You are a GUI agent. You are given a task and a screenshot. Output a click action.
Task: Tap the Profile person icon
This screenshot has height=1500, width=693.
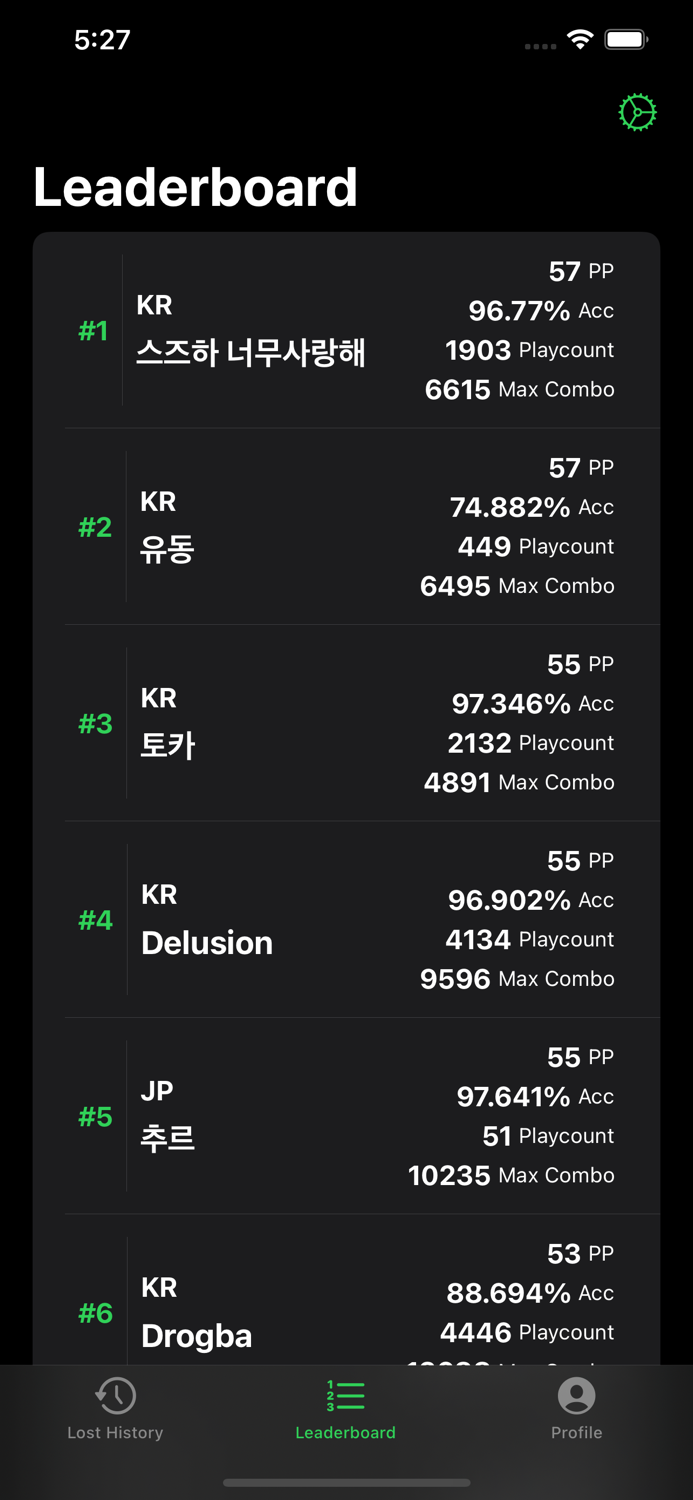(x=576, y=1396)
